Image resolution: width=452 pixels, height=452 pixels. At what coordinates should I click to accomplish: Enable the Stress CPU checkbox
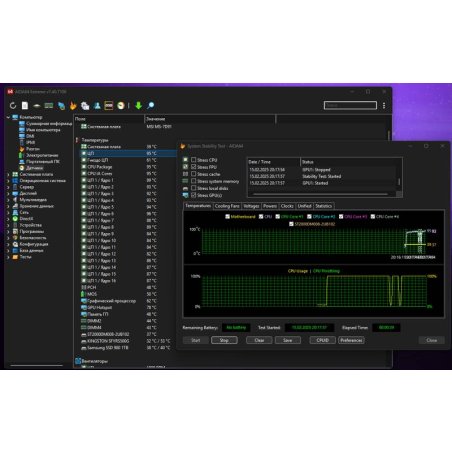tap(193, 160)
